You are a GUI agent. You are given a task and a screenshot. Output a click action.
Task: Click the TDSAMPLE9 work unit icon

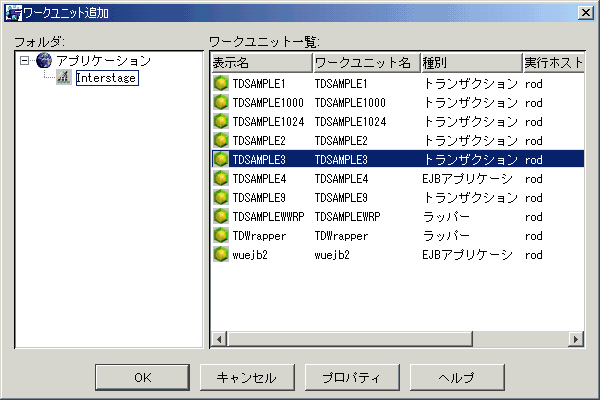tap(221, 198)
